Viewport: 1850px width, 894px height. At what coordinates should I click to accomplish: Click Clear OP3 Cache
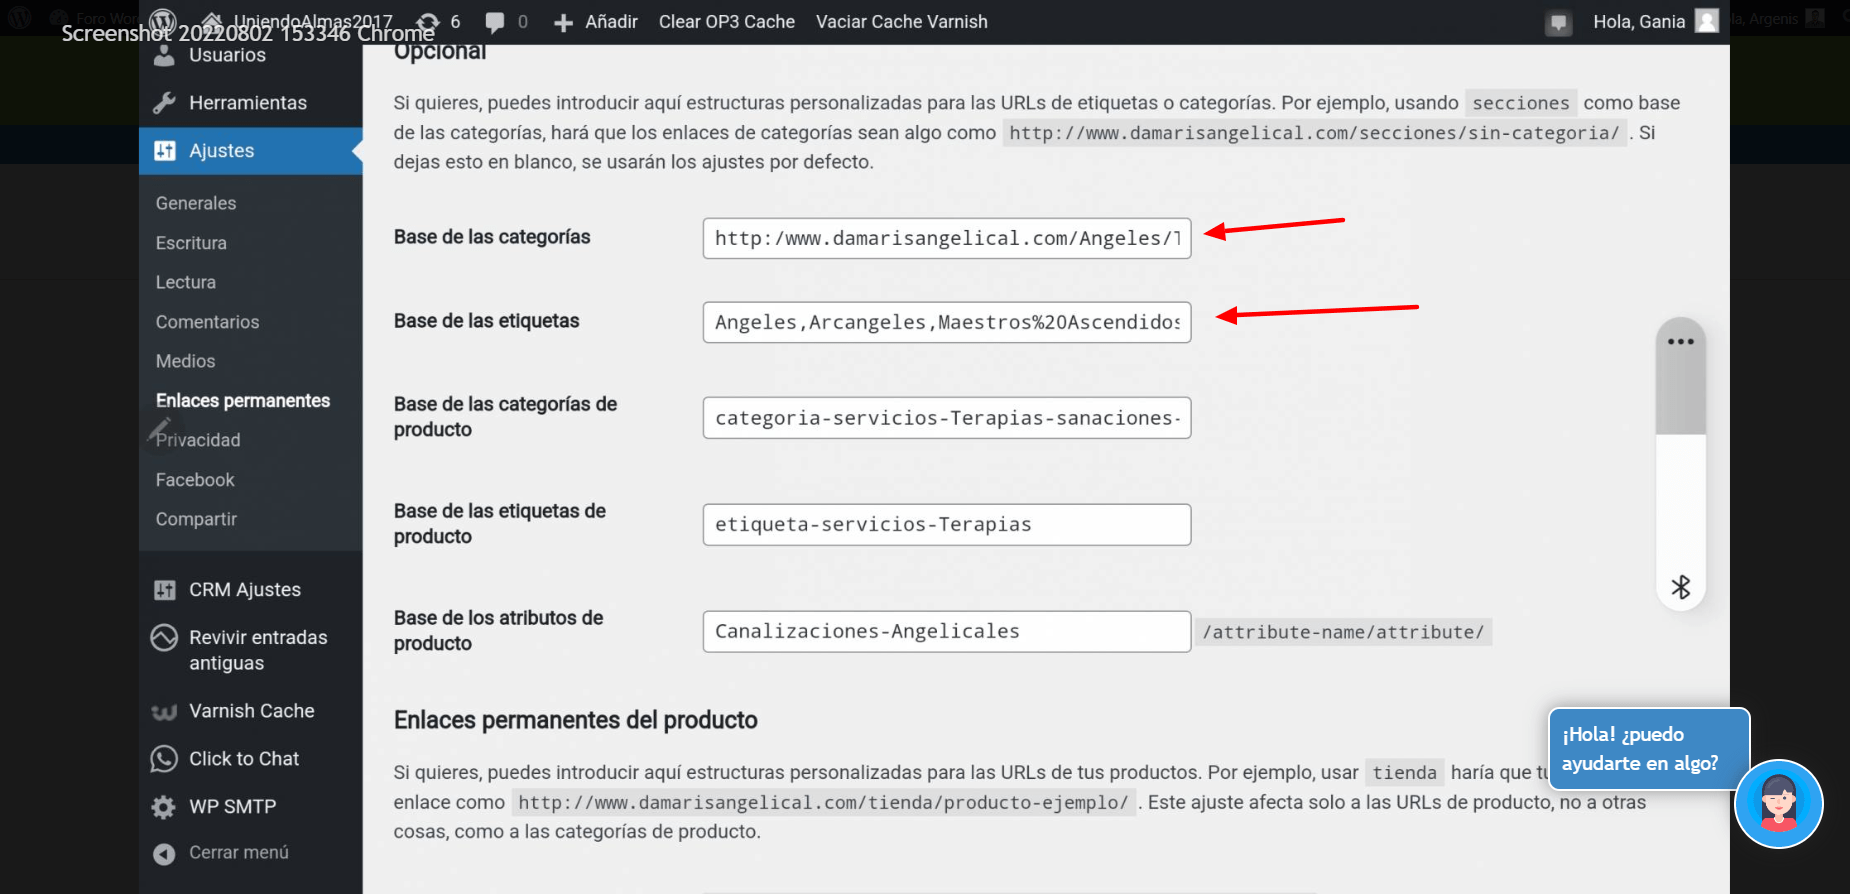(x=727, y=22)
